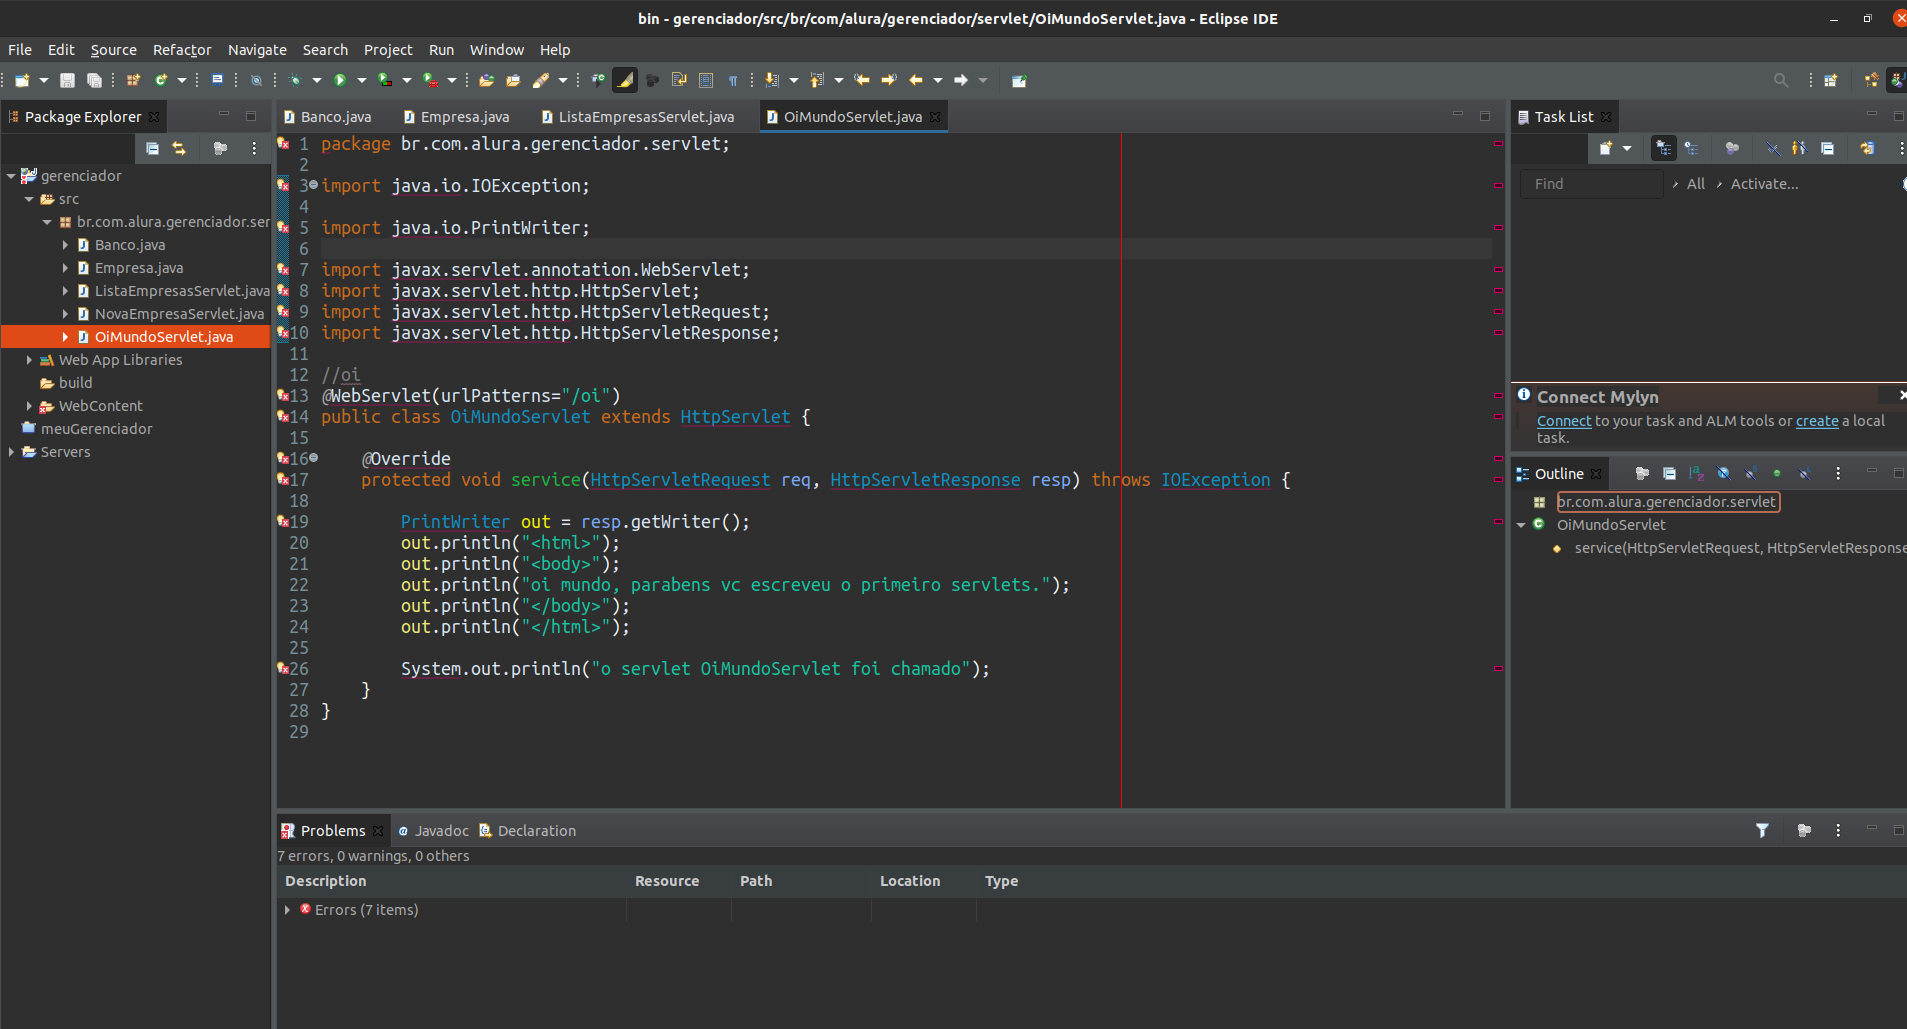Open the File menu
This screenshot has height=1029, width=1907.
20,50
